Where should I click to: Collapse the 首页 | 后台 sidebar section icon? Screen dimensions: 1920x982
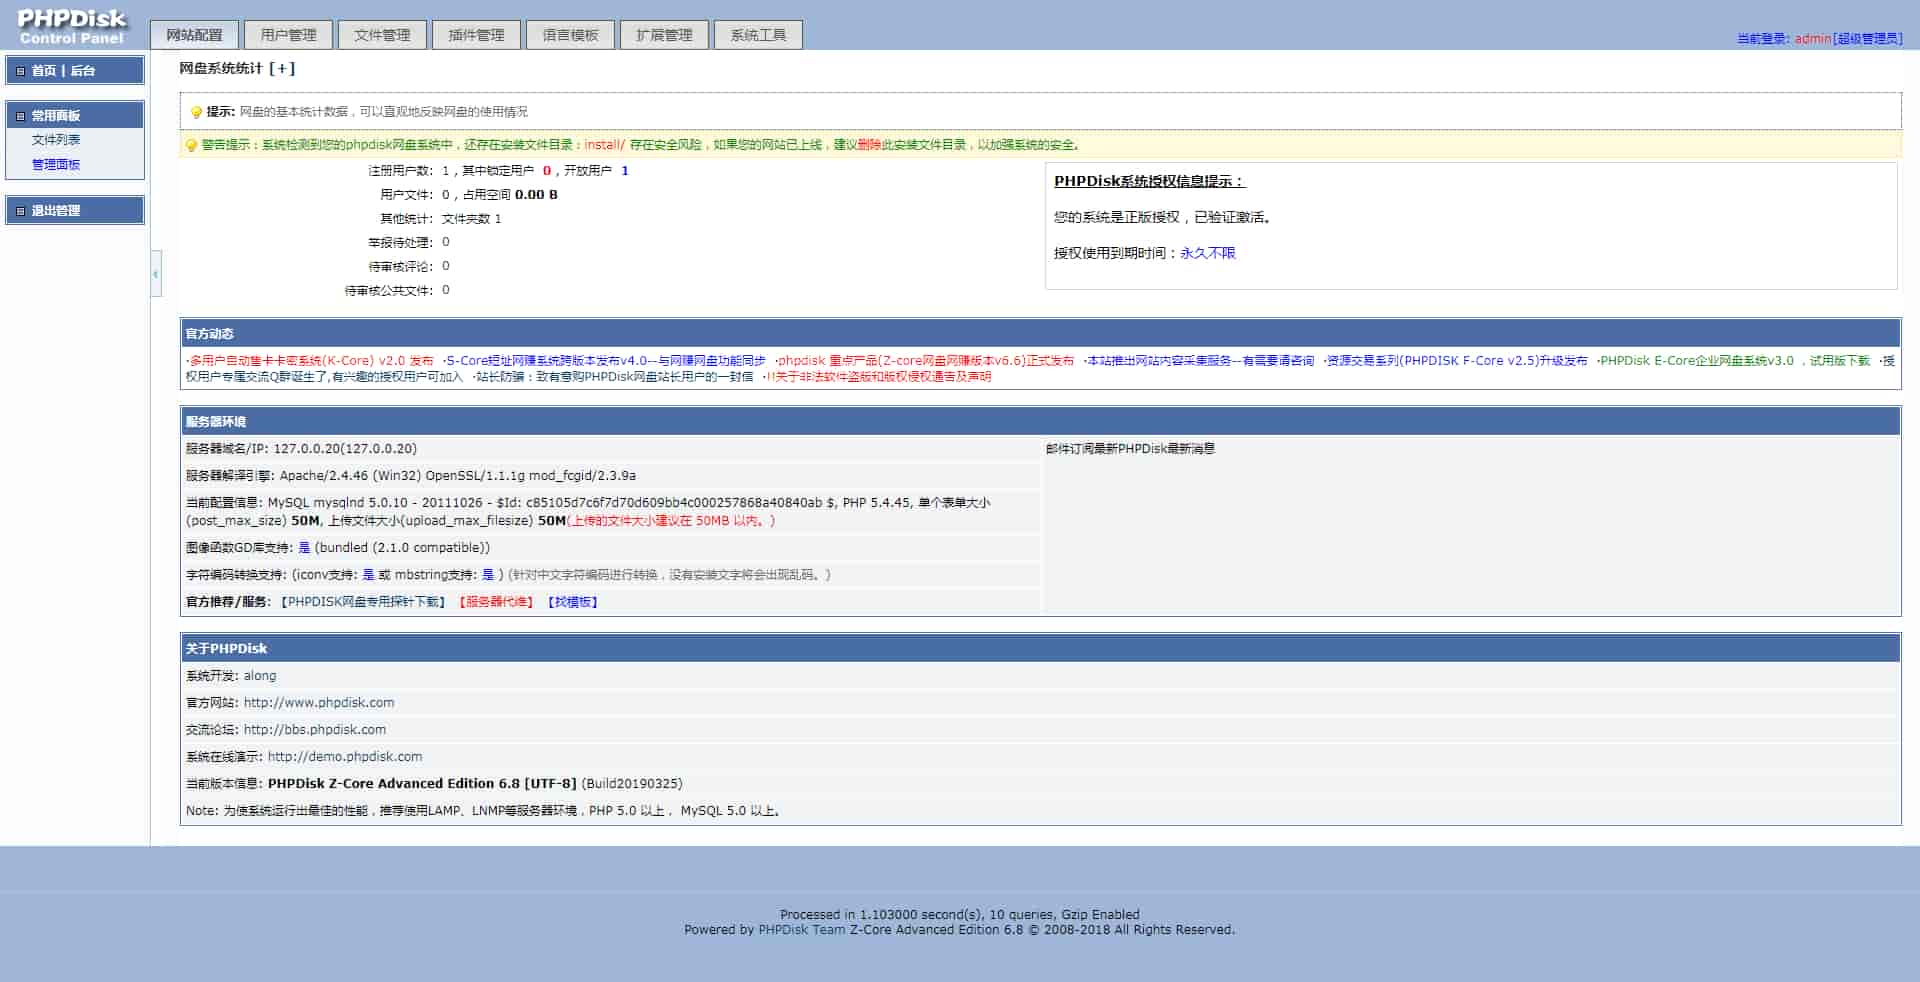20,71
